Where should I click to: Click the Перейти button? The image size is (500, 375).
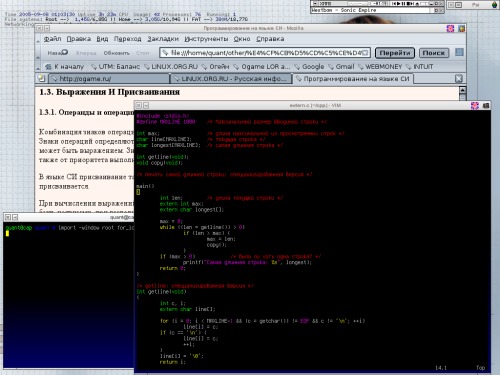tap(395, 53)
